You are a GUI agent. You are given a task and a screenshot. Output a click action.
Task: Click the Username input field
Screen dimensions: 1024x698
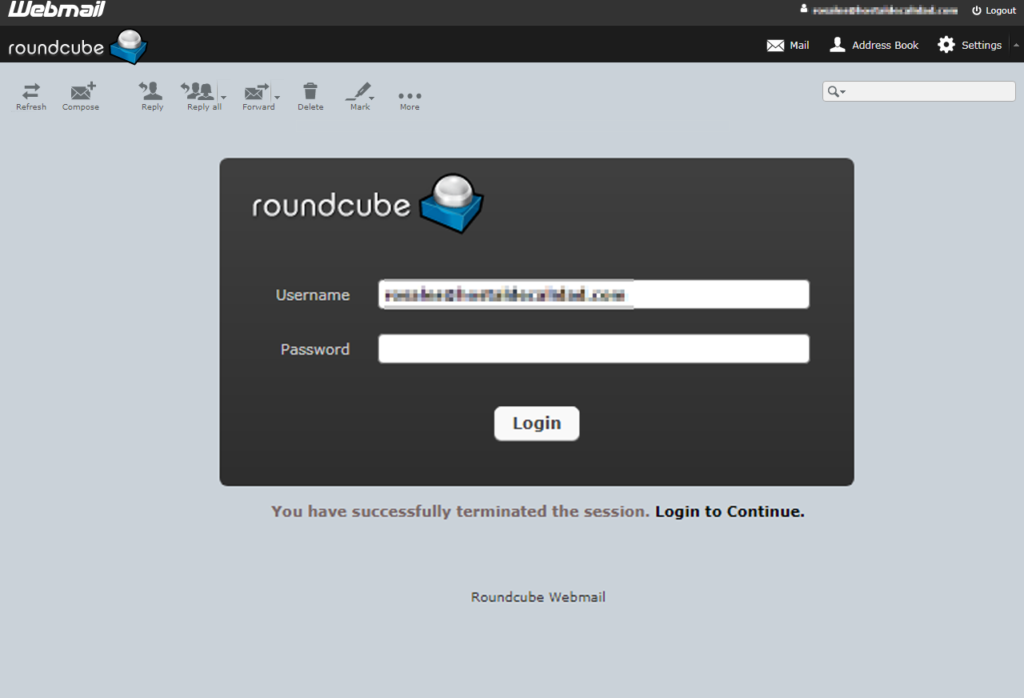[x=594, y=294]
